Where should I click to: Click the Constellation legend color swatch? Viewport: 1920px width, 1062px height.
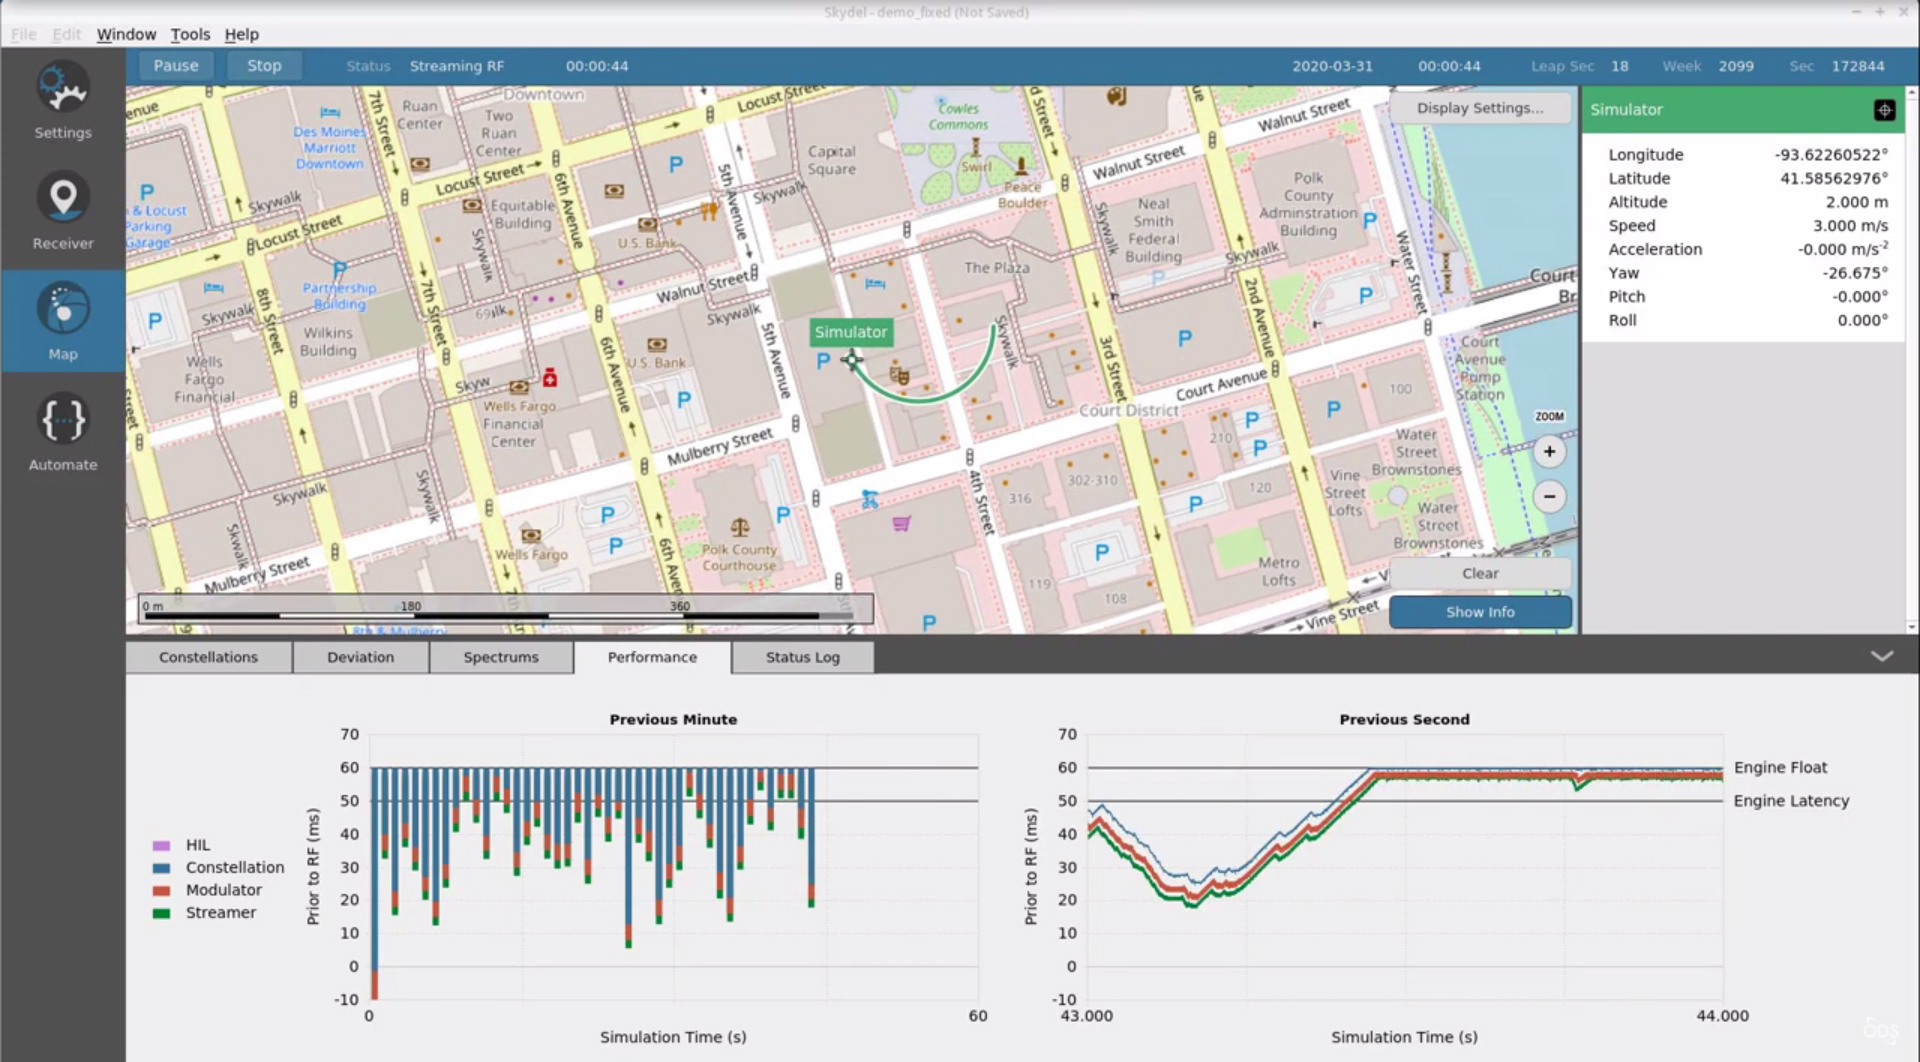coord(162,868)
